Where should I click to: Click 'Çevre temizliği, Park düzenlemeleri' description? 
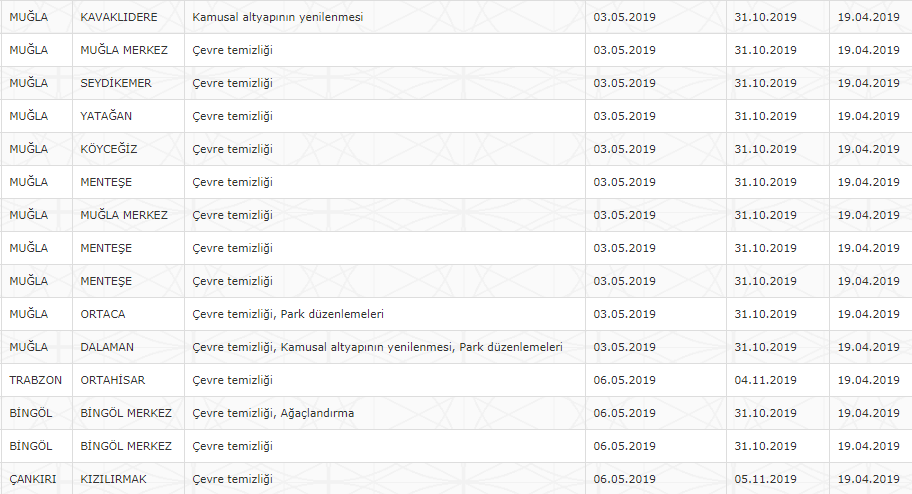pos(288,314)
